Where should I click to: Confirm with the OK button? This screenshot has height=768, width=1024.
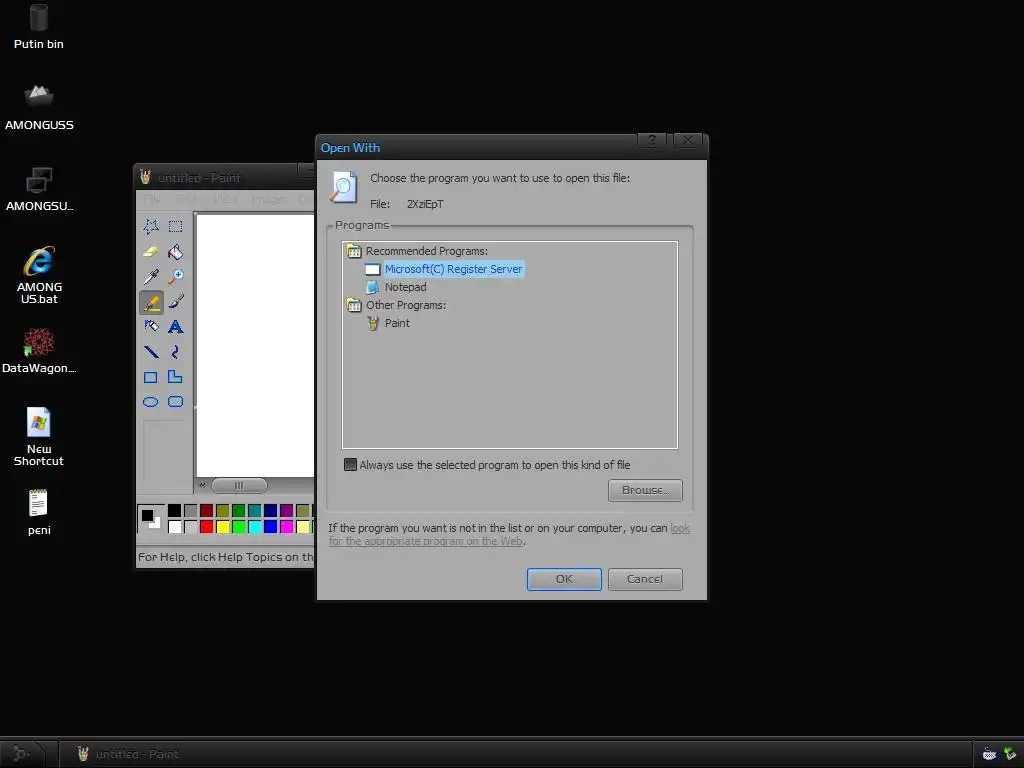click(x=564, y=579)
